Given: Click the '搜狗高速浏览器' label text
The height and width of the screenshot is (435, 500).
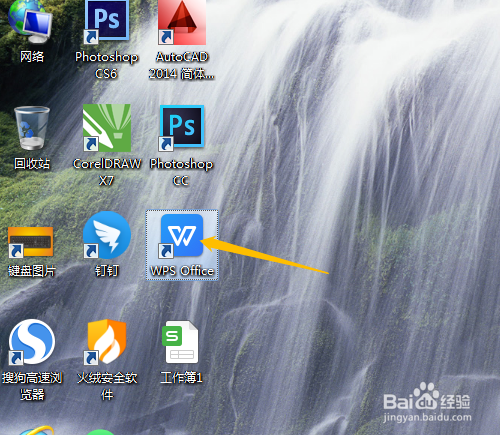Looking at the screenshot, I should tap(32, 386).
